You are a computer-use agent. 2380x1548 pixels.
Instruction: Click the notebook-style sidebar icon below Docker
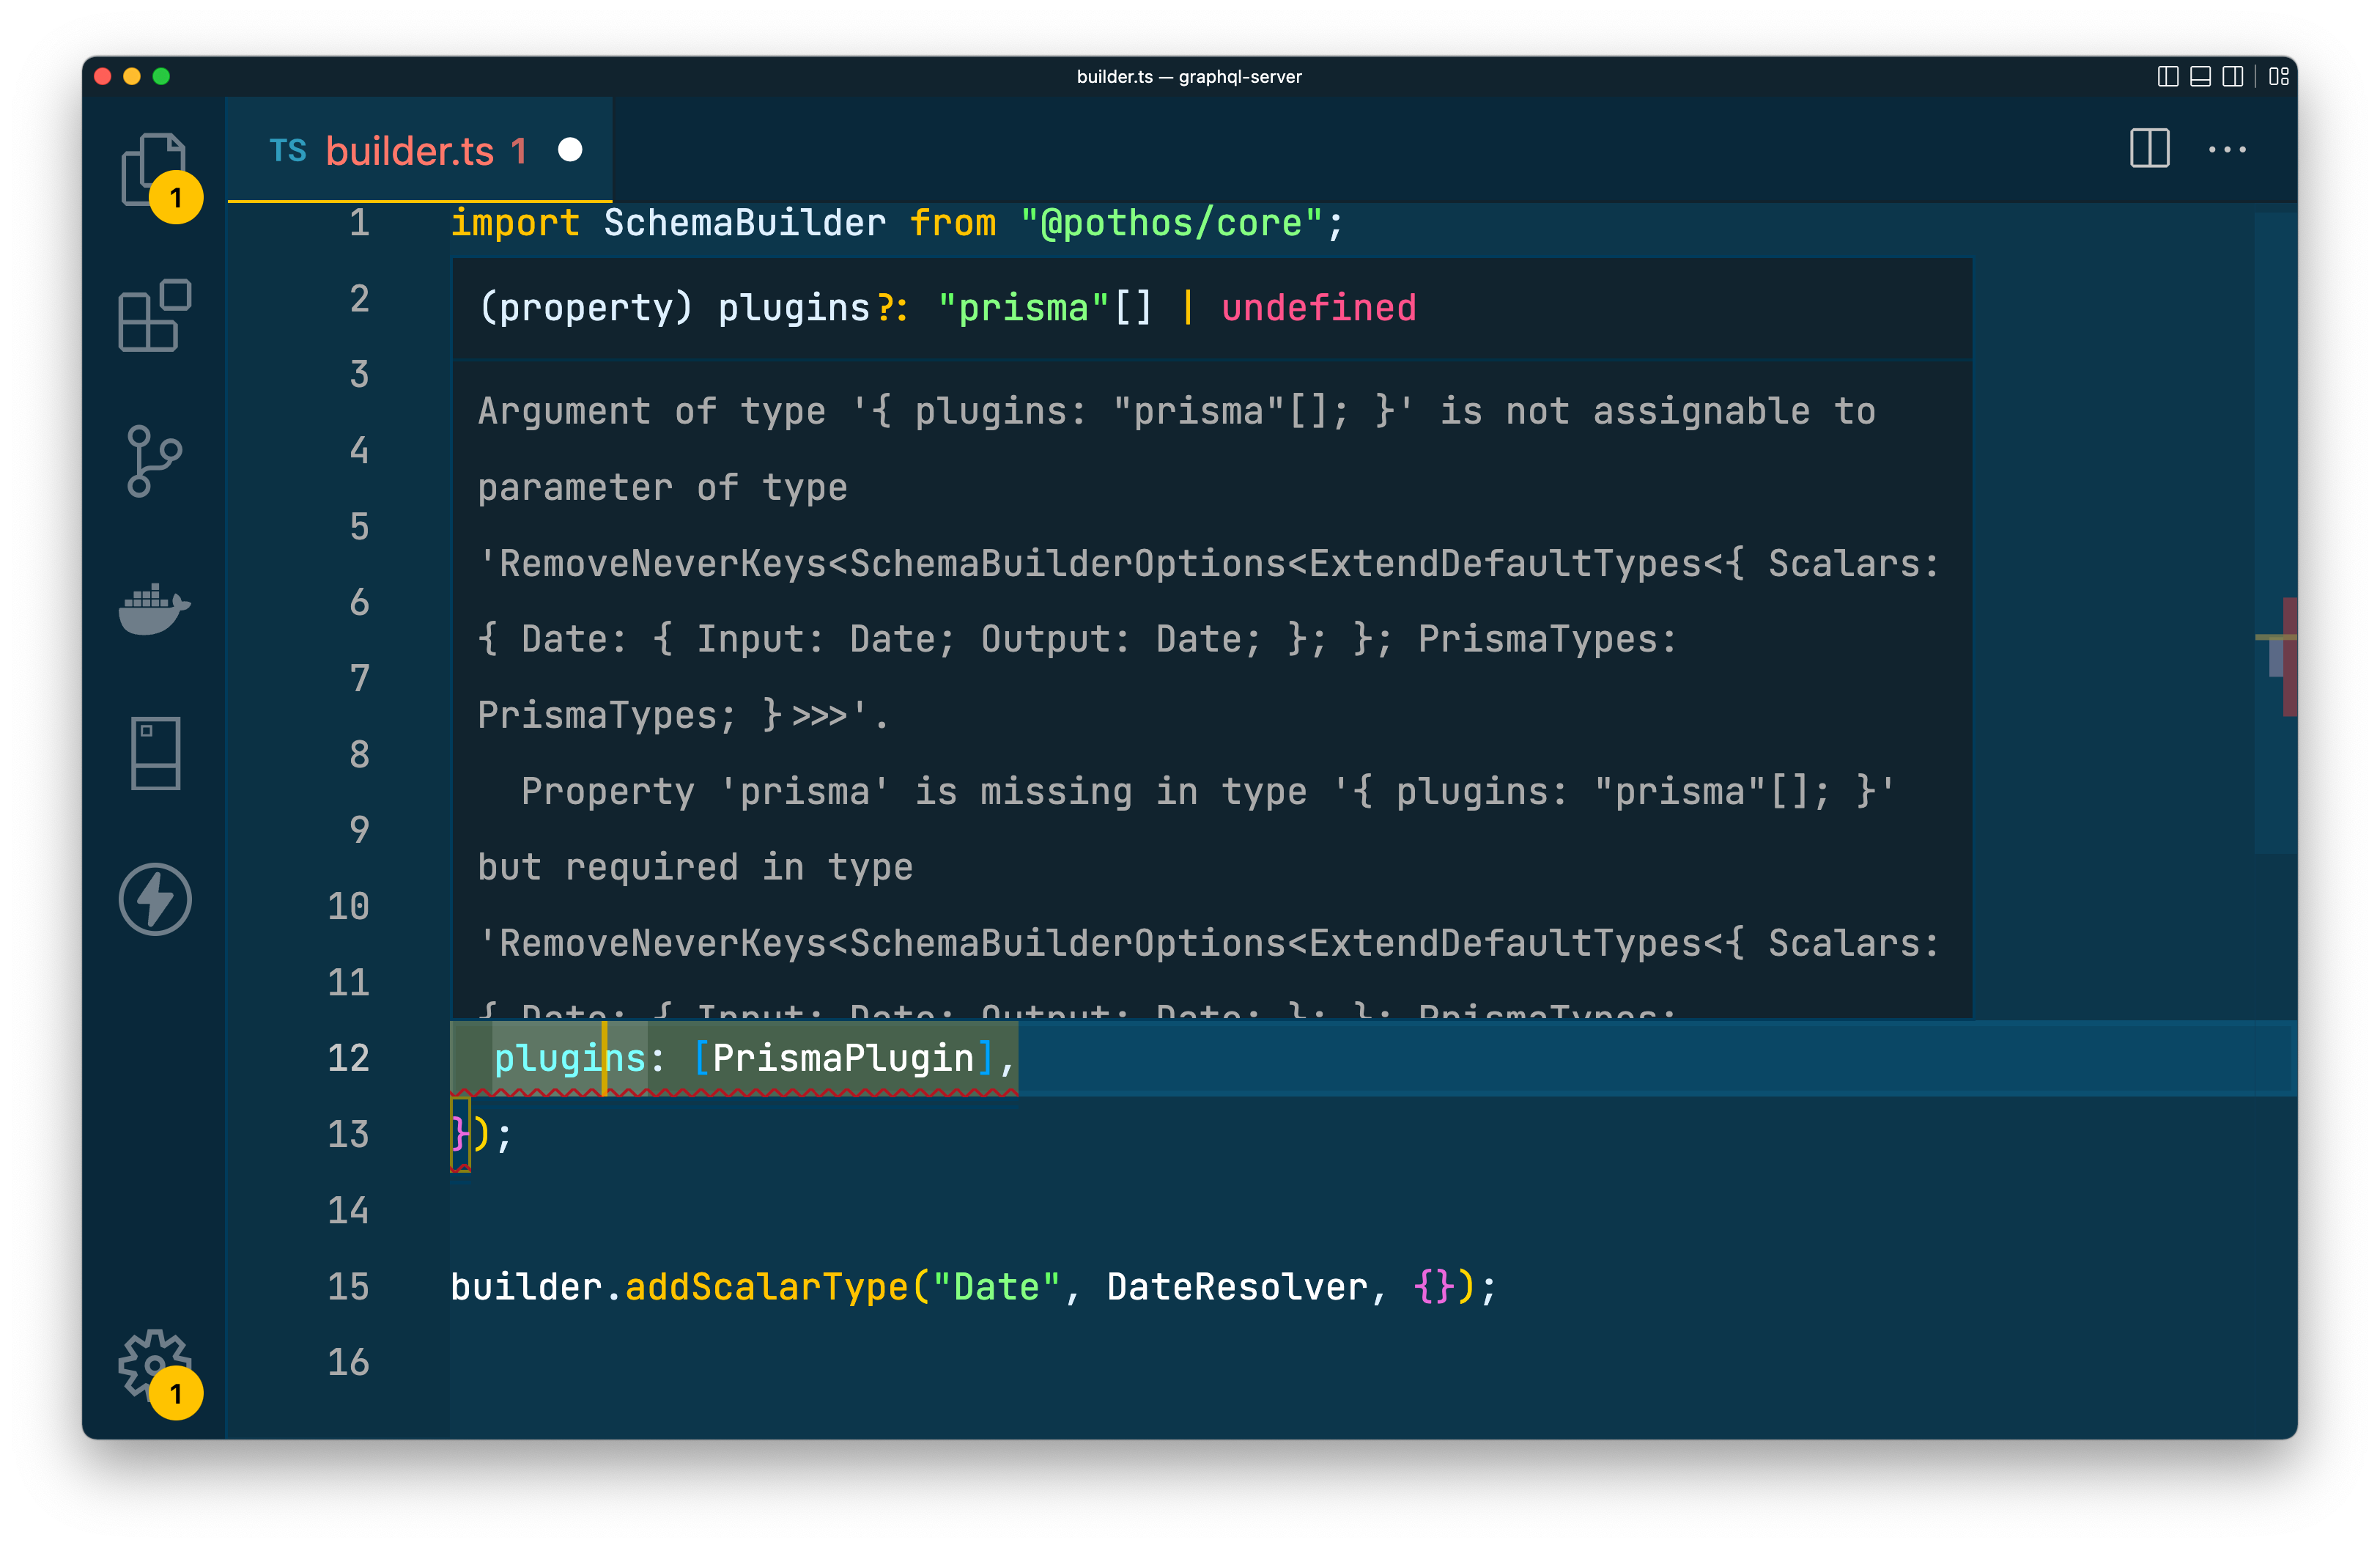pos(155,753)
